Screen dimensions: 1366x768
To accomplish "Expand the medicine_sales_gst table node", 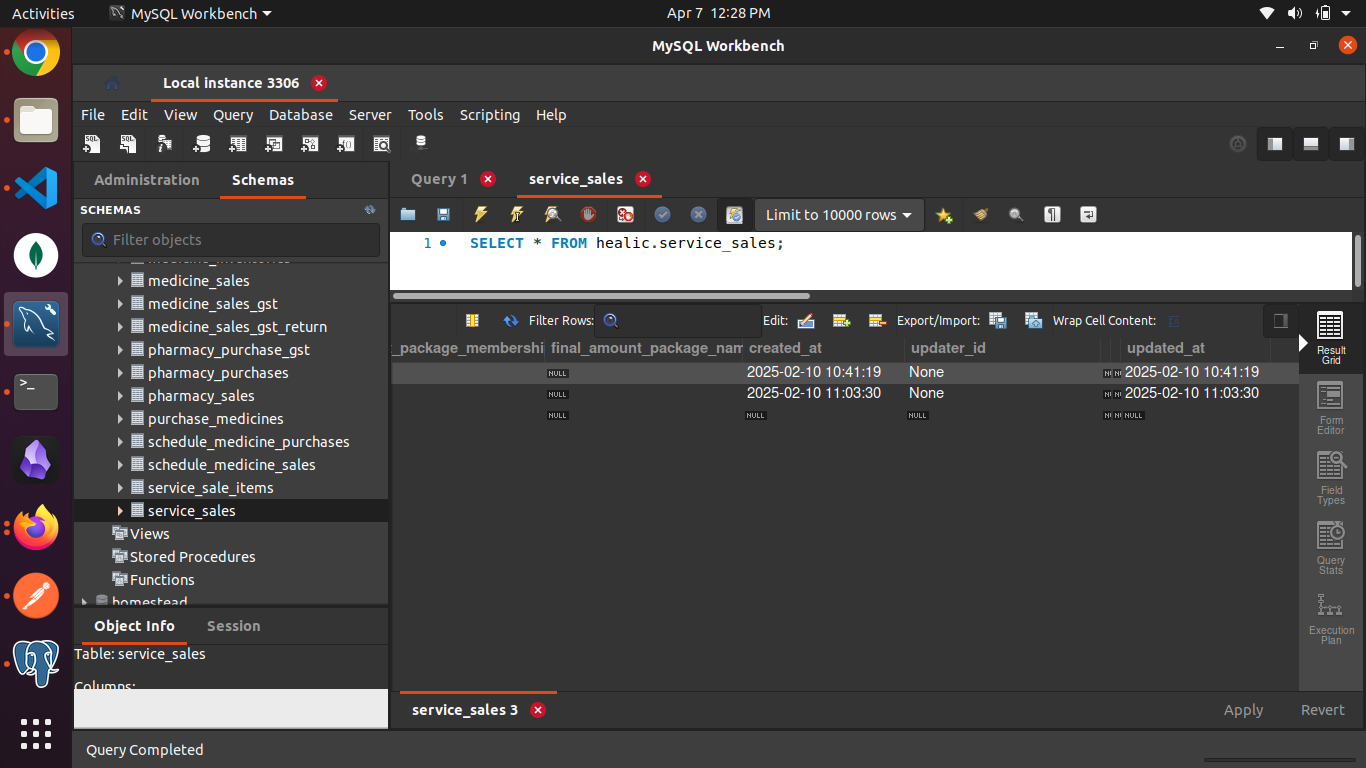I will pyautogui.click(x=121, y=304).
